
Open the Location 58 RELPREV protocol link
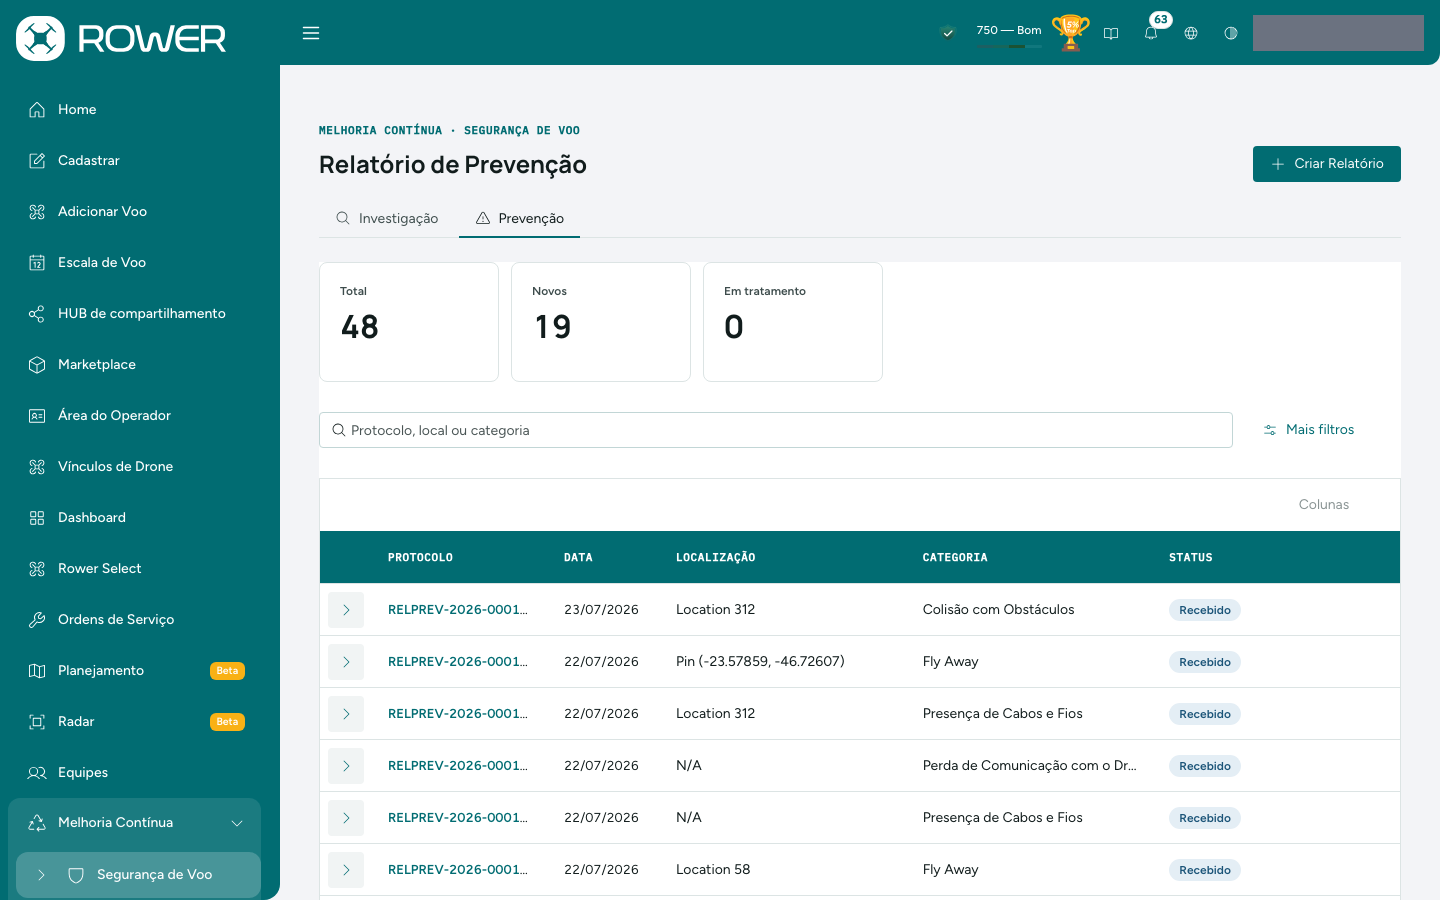[458, 870]
